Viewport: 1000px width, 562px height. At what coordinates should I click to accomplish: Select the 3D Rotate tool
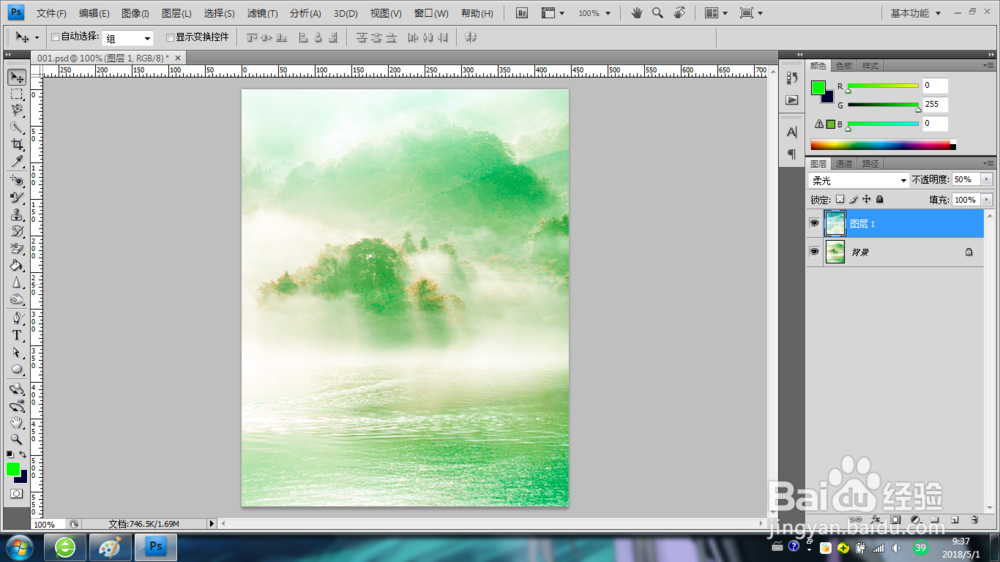[x=17, y=389]
